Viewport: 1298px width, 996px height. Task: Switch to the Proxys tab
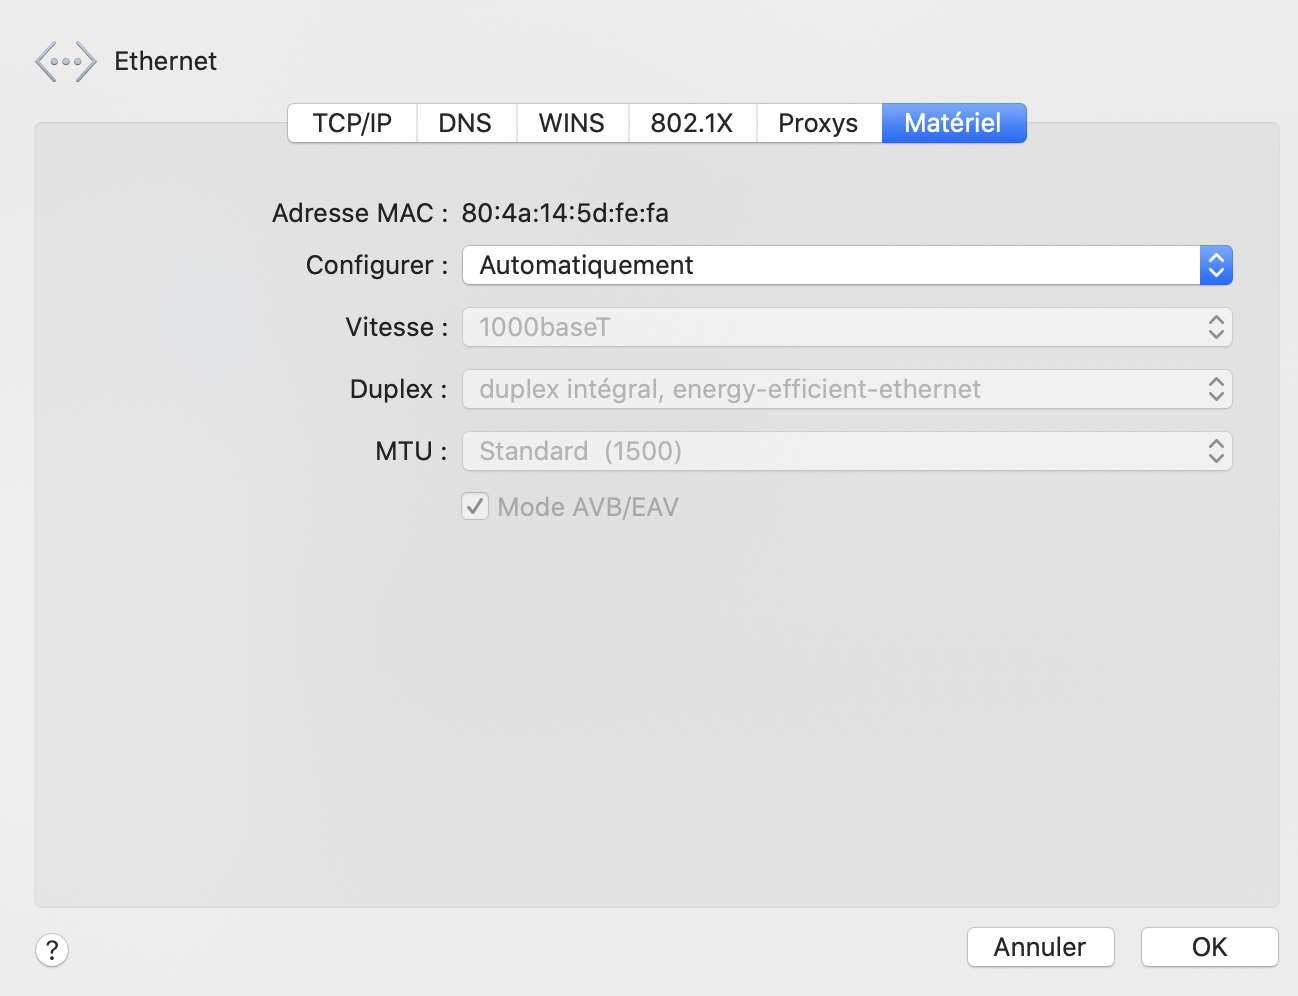(x=818, y=123)
